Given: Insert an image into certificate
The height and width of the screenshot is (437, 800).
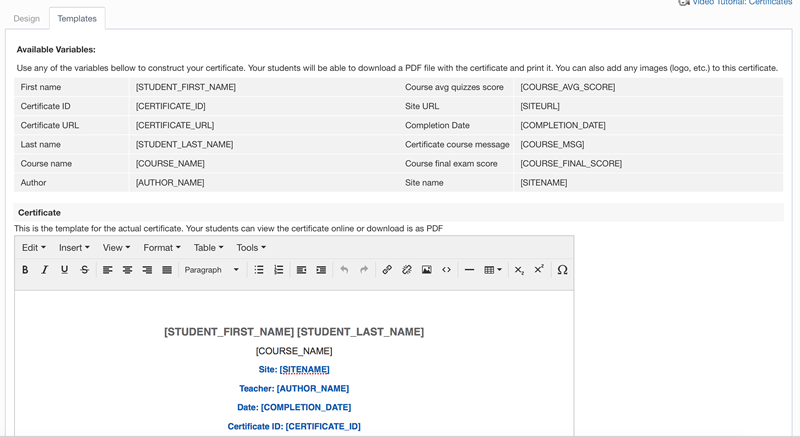Looking at the screenshot, I should (427, 270).
